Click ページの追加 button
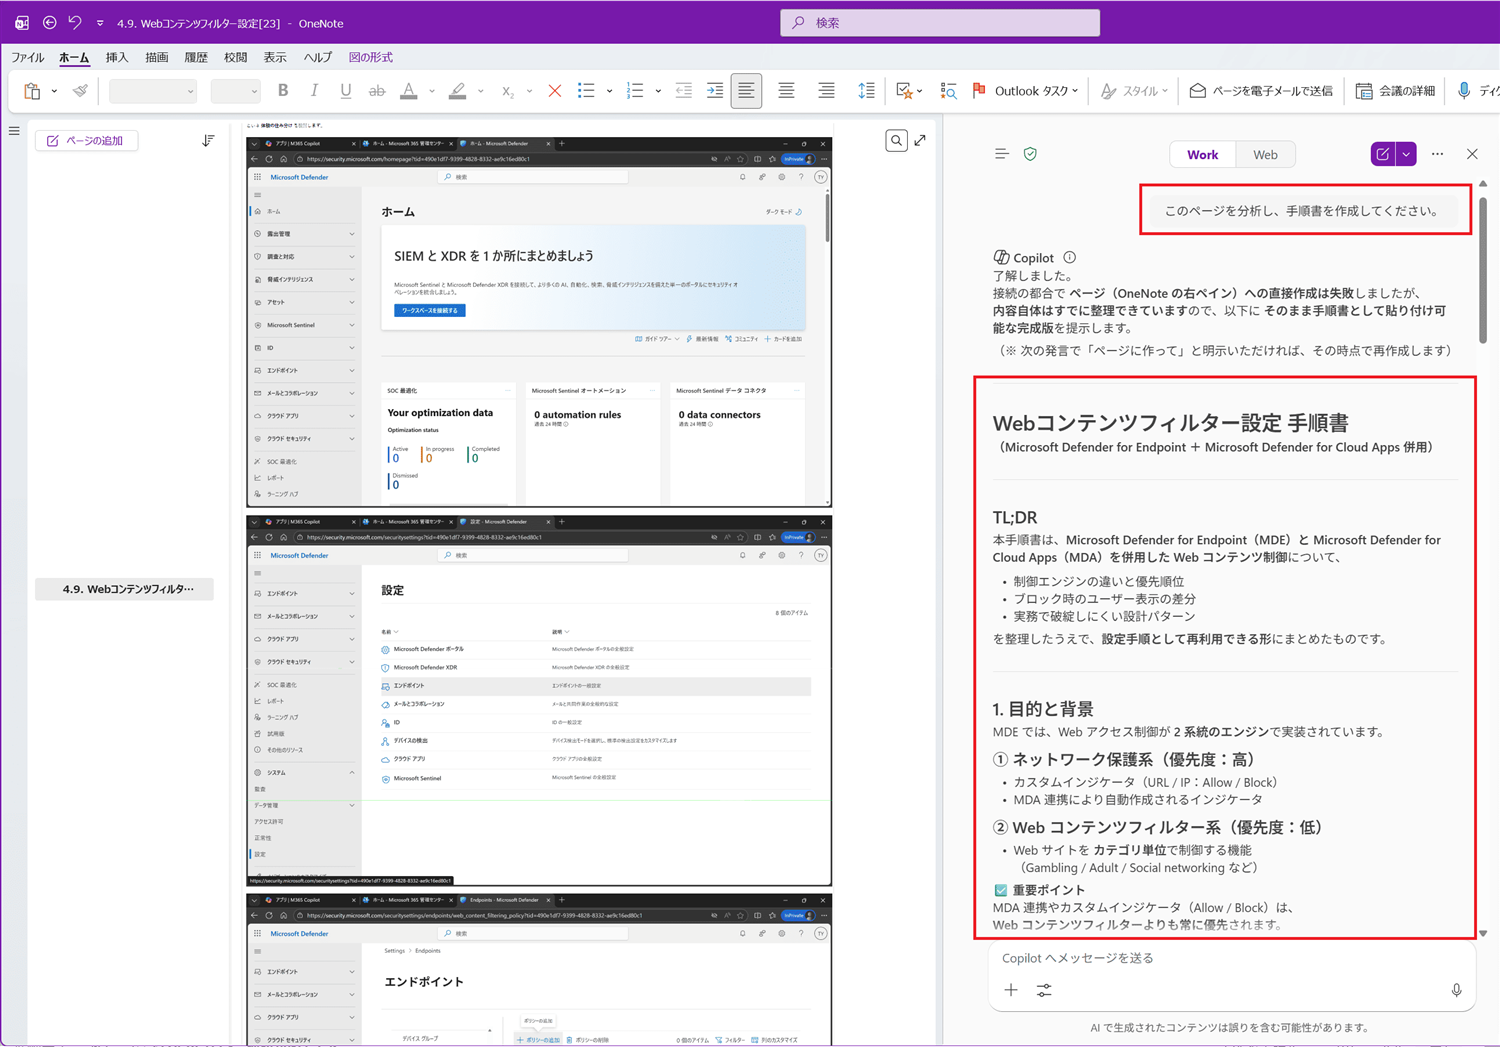The image size is (1500, 1047). 86,141
